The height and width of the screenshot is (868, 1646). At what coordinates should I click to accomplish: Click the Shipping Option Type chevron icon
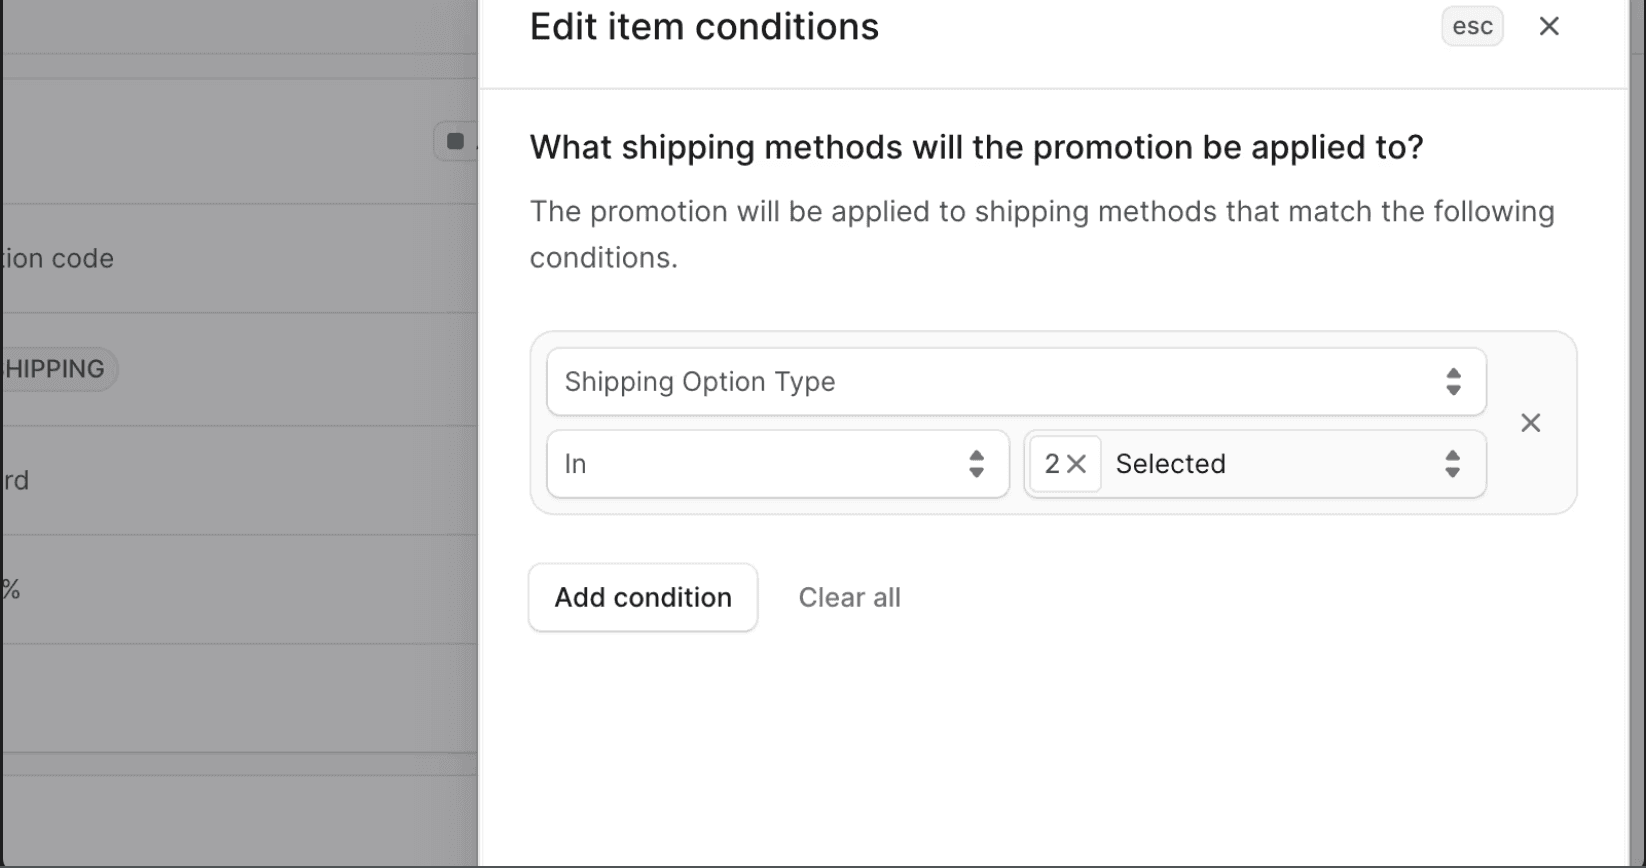tap(1453, 381)
